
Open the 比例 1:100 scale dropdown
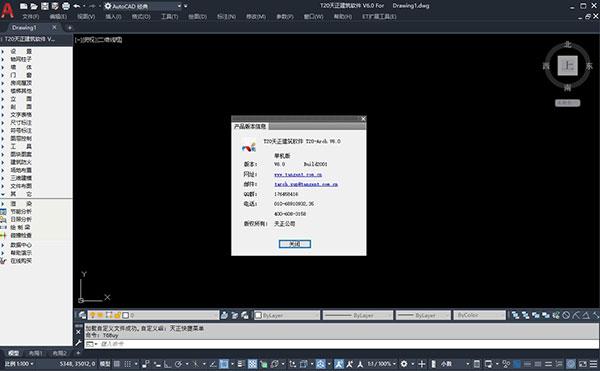(19, 364)
